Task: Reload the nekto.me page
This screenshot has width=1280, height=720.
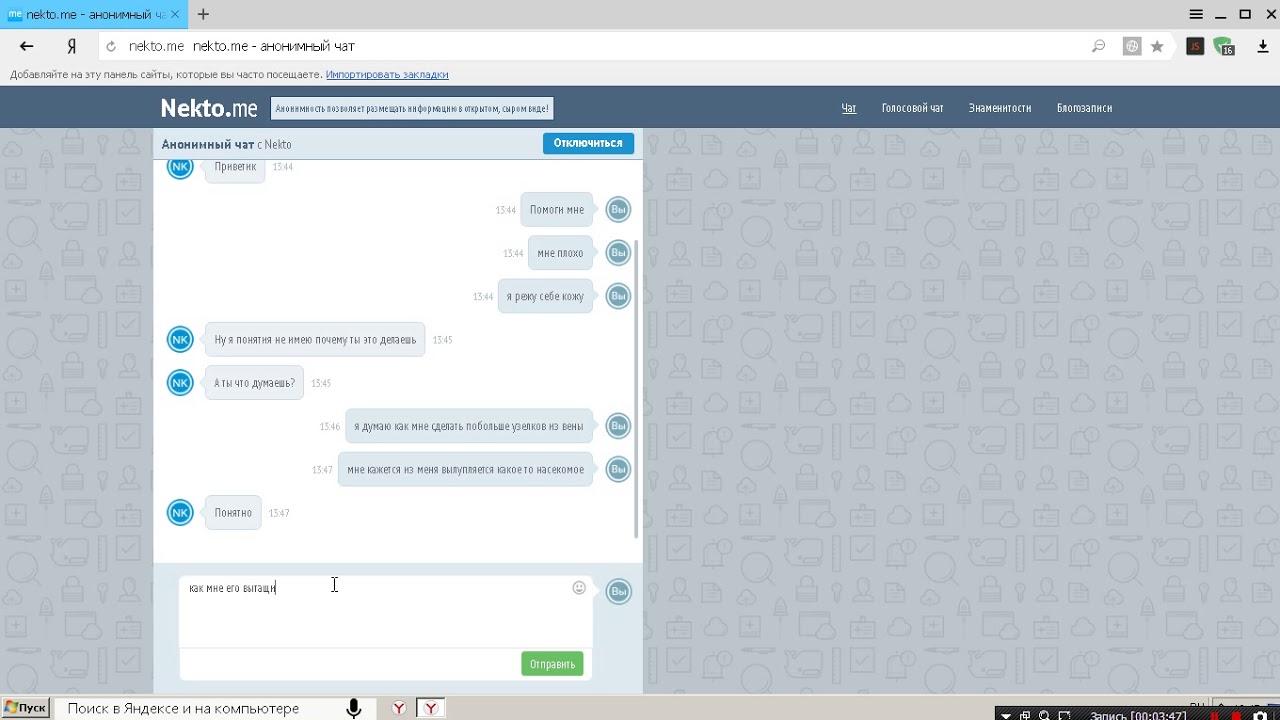Action: point(111,46)
